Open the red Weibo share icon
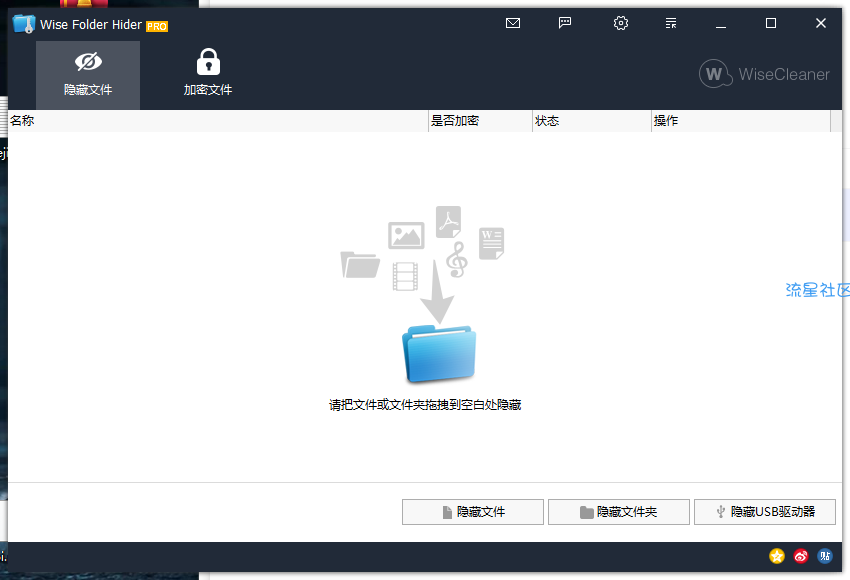Image resolution: width=850 pixels, height=580 pixels. coord(801,556)
